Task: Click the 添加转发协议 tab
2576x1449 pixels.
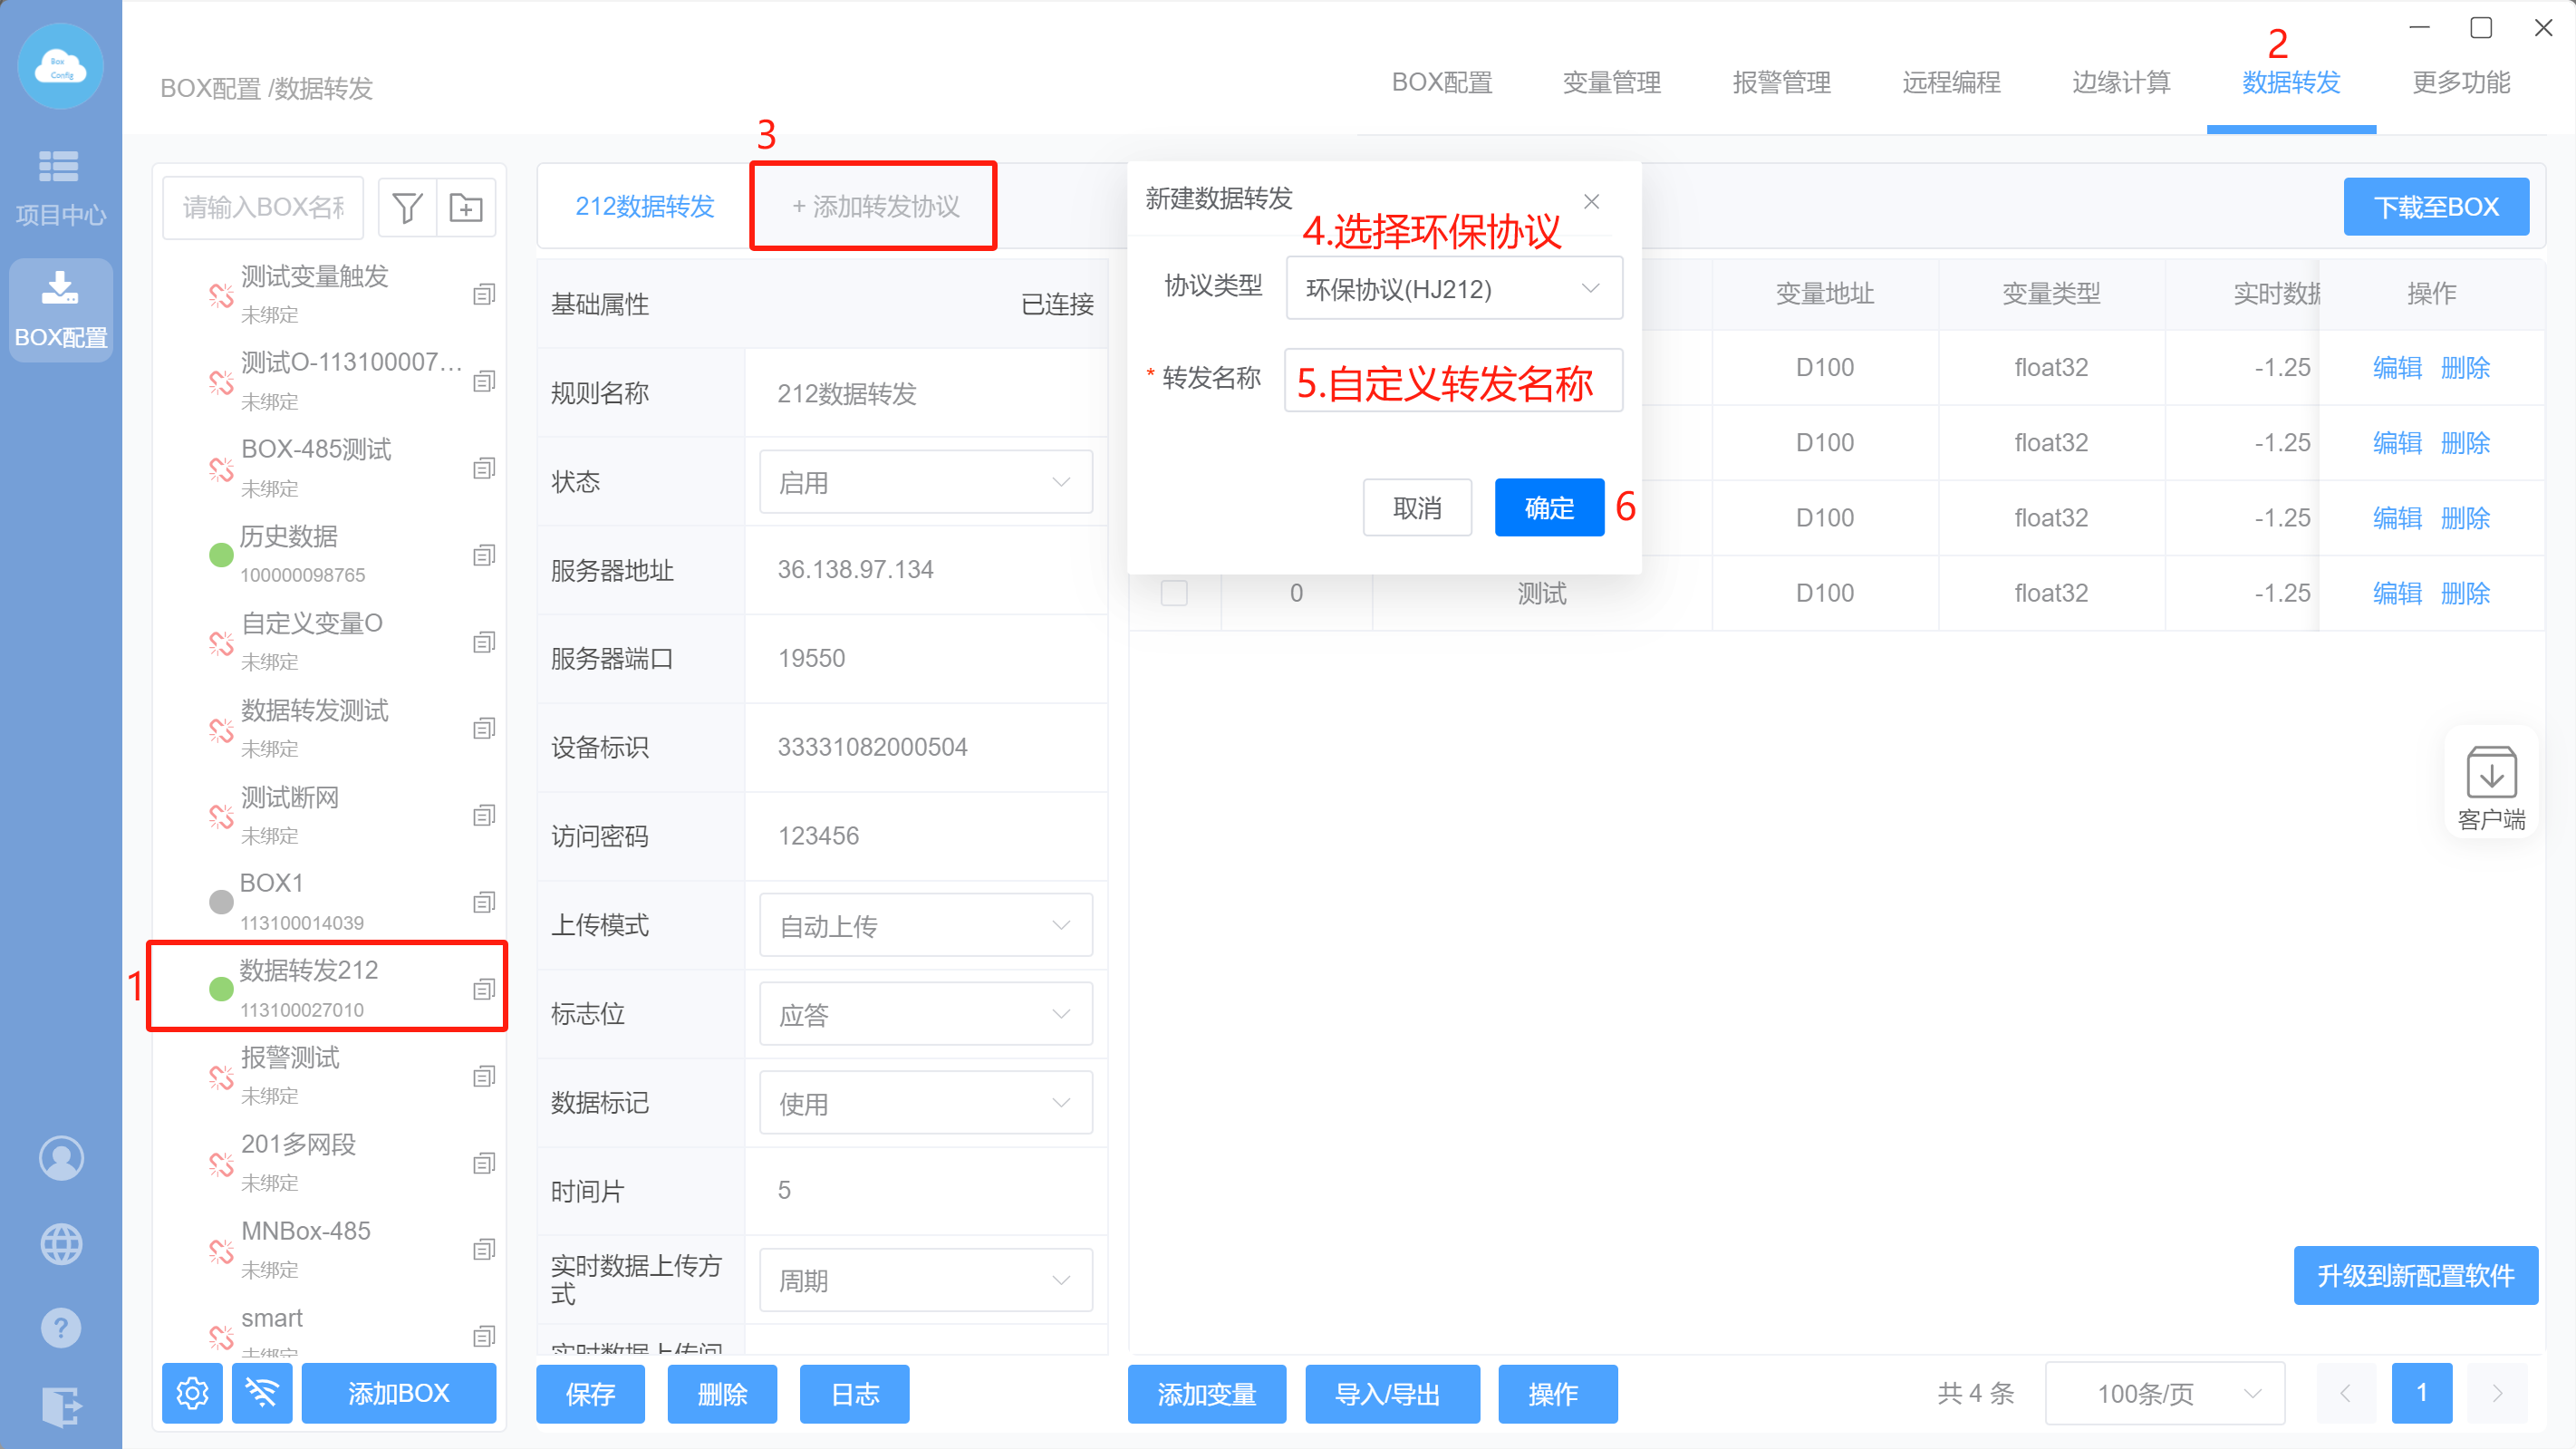Action: coord(874,206)
